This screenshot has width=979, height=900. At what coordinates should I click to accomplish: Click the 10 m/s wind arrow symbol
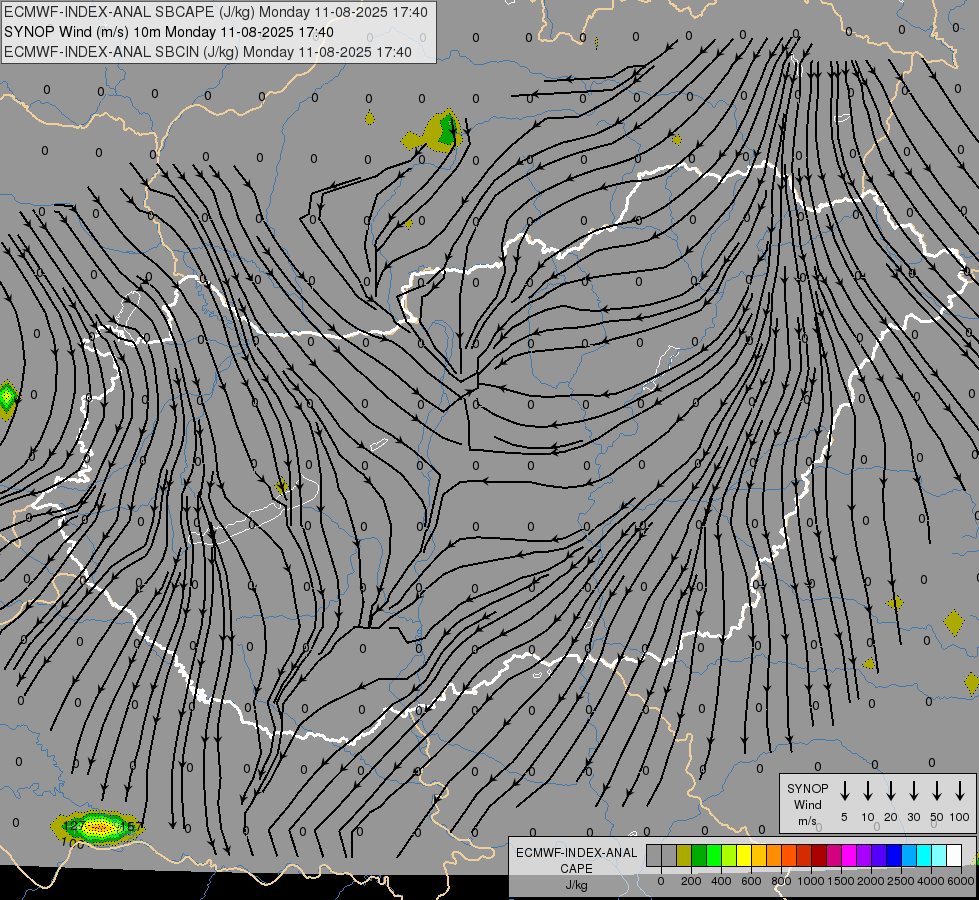867,791
